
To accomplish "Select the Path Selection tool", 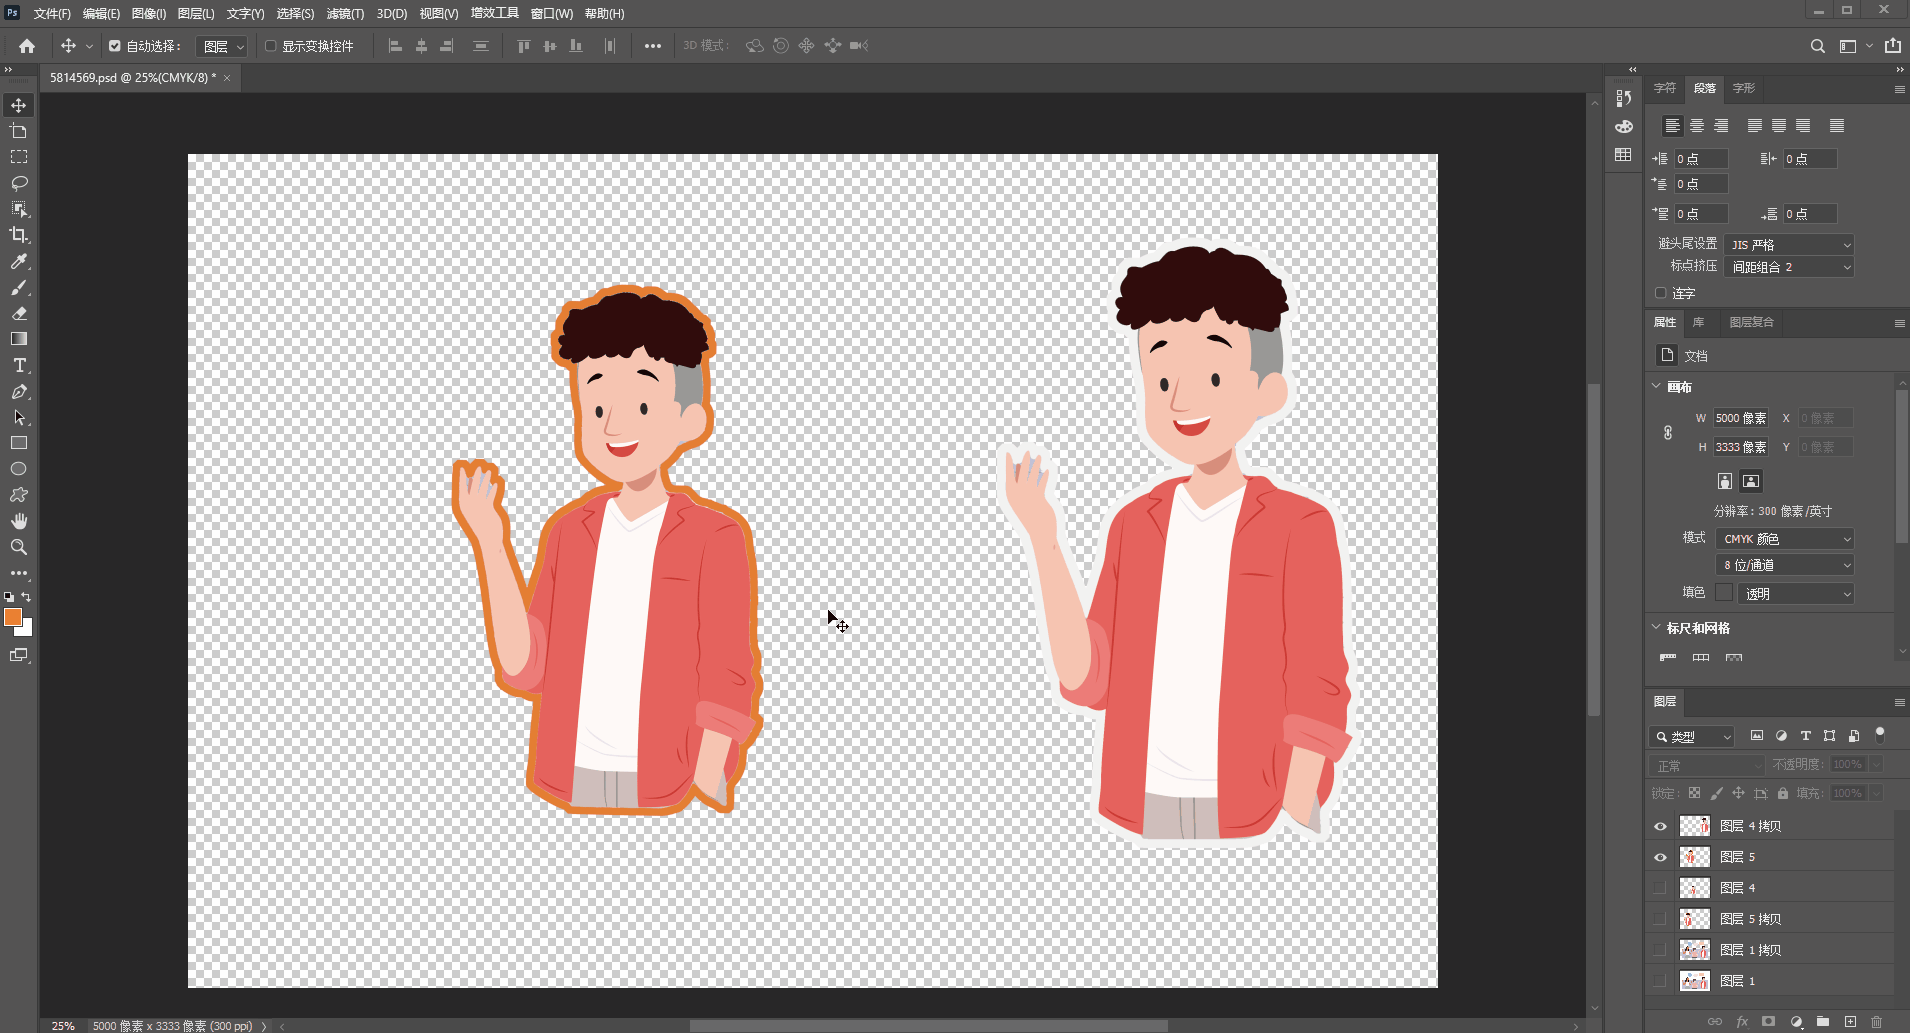I will click(19, 417).
